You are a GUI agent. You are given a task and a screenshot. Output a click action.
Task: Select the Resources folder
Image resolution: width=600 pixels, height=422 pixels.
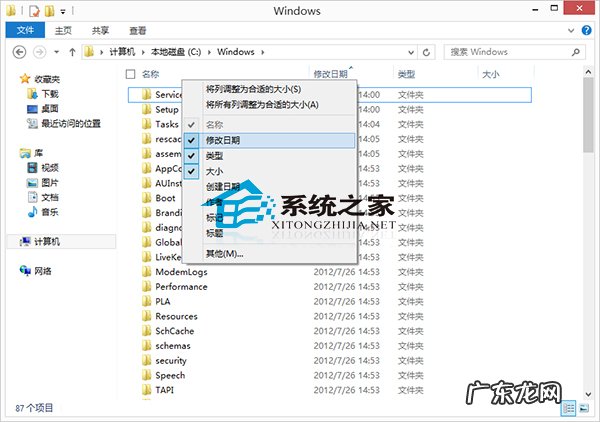tap(176, 316)
